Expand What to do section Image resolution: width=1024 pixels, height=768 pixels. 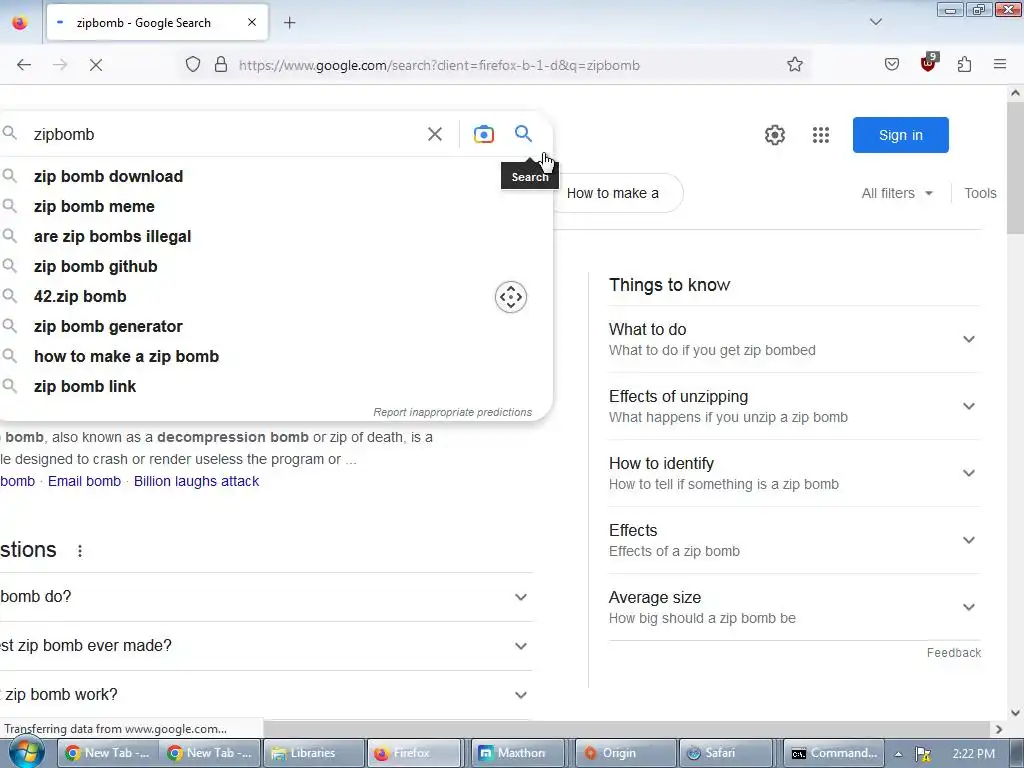[x=794, y=339]
